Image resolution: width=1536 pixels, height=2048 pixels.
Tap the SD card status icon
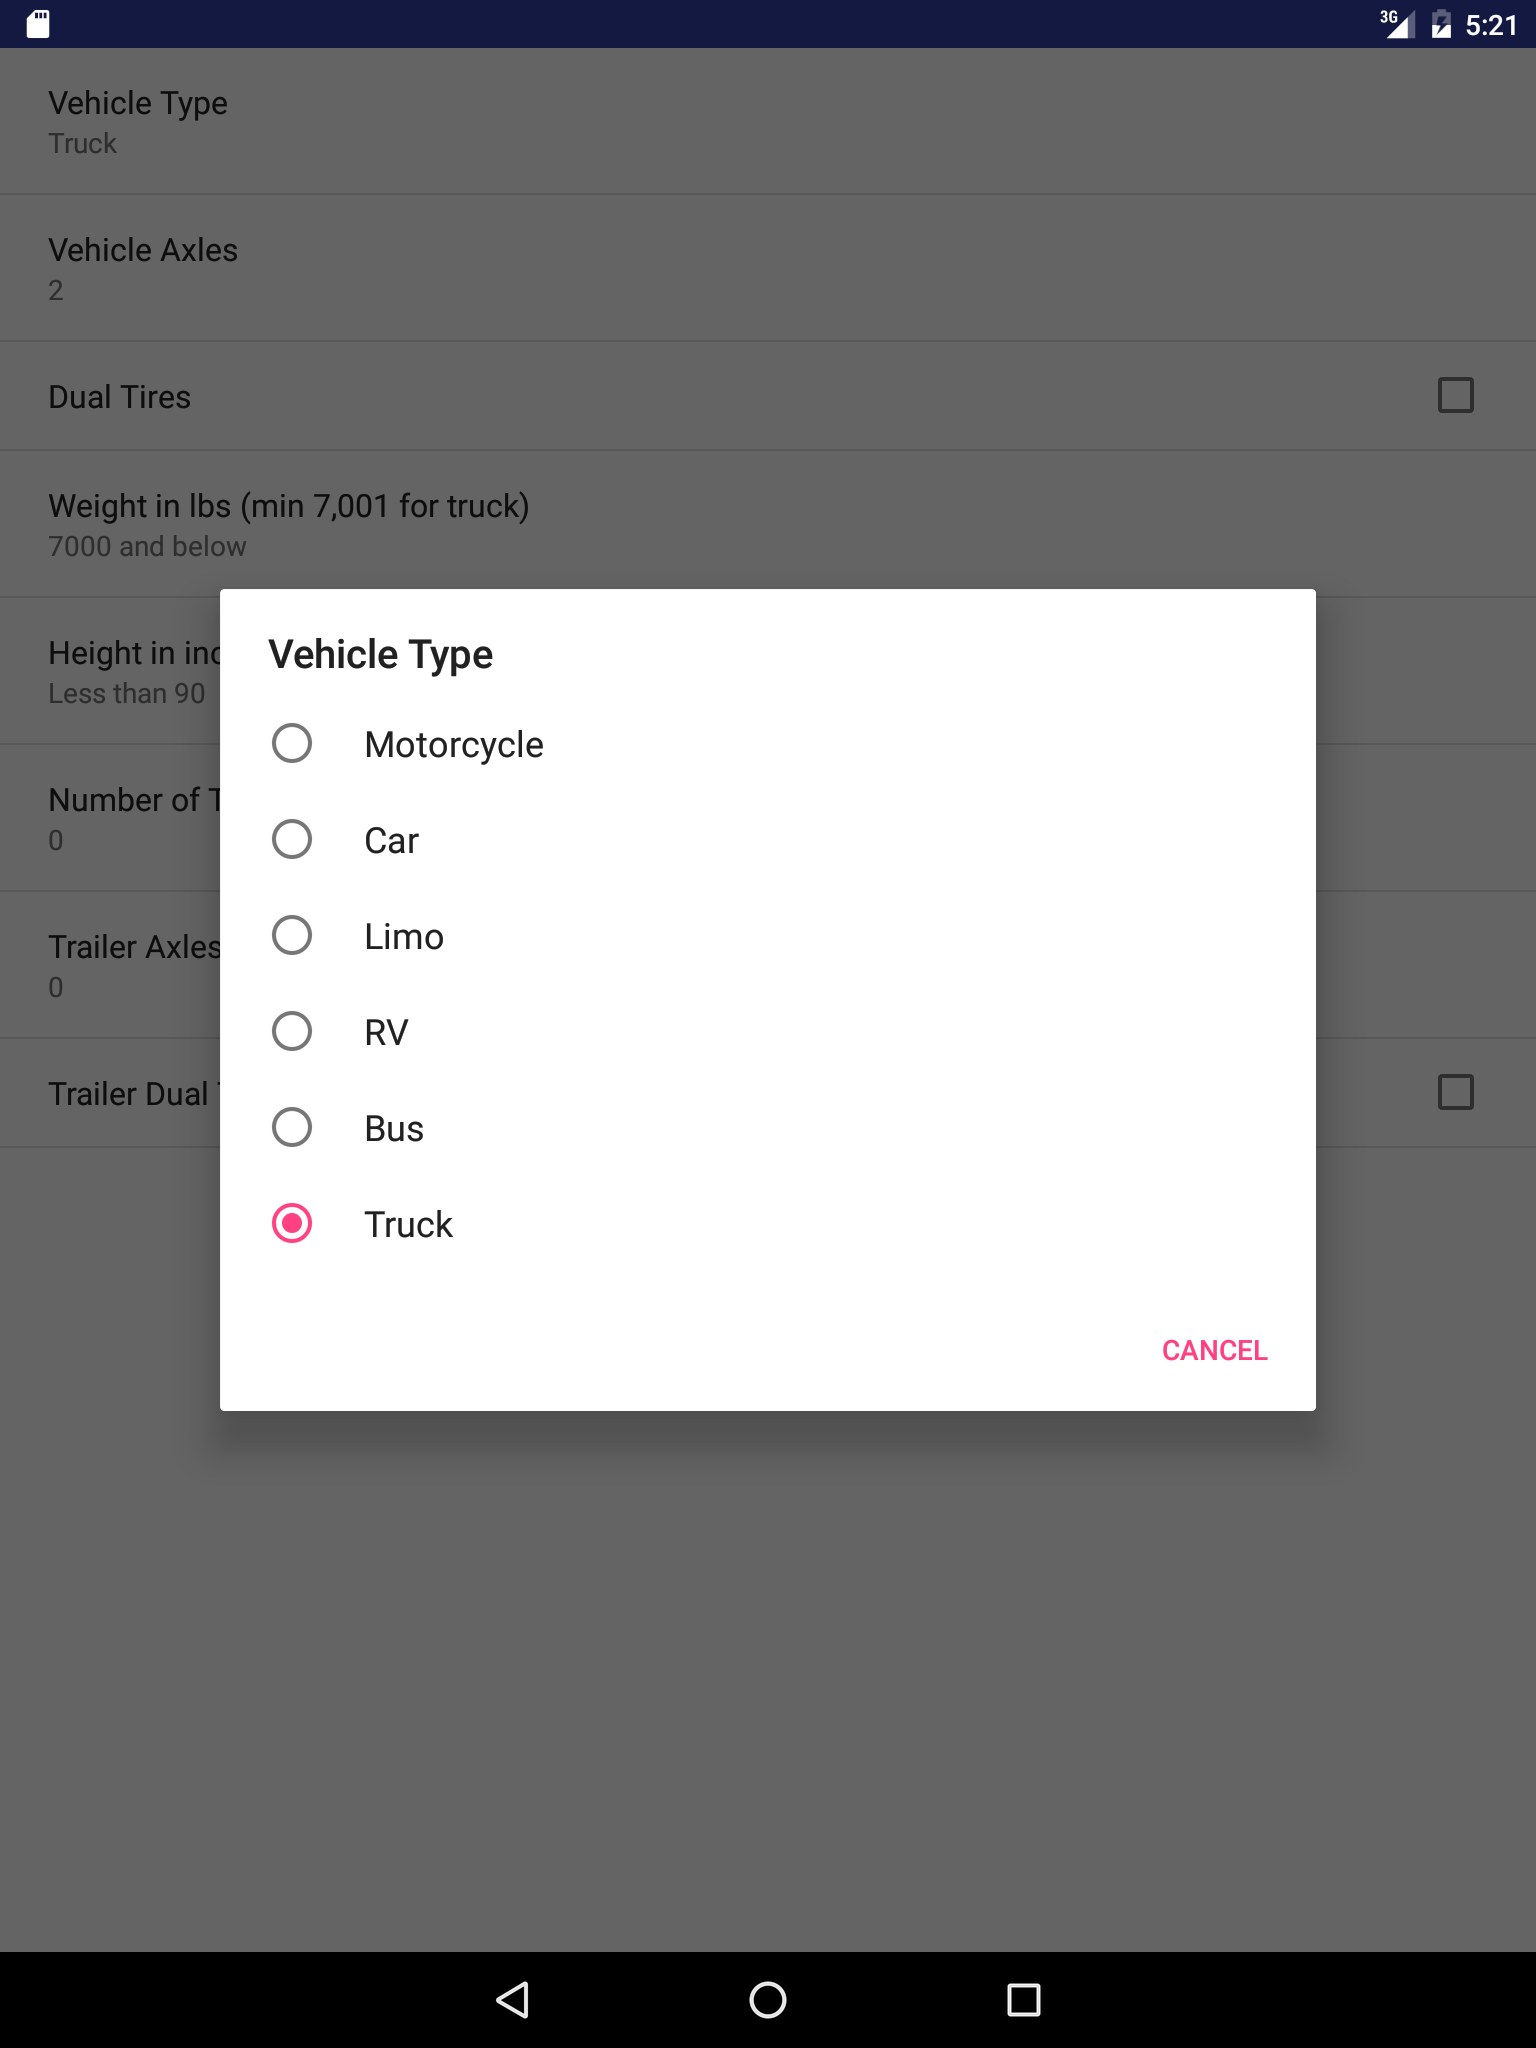[38, 24]
